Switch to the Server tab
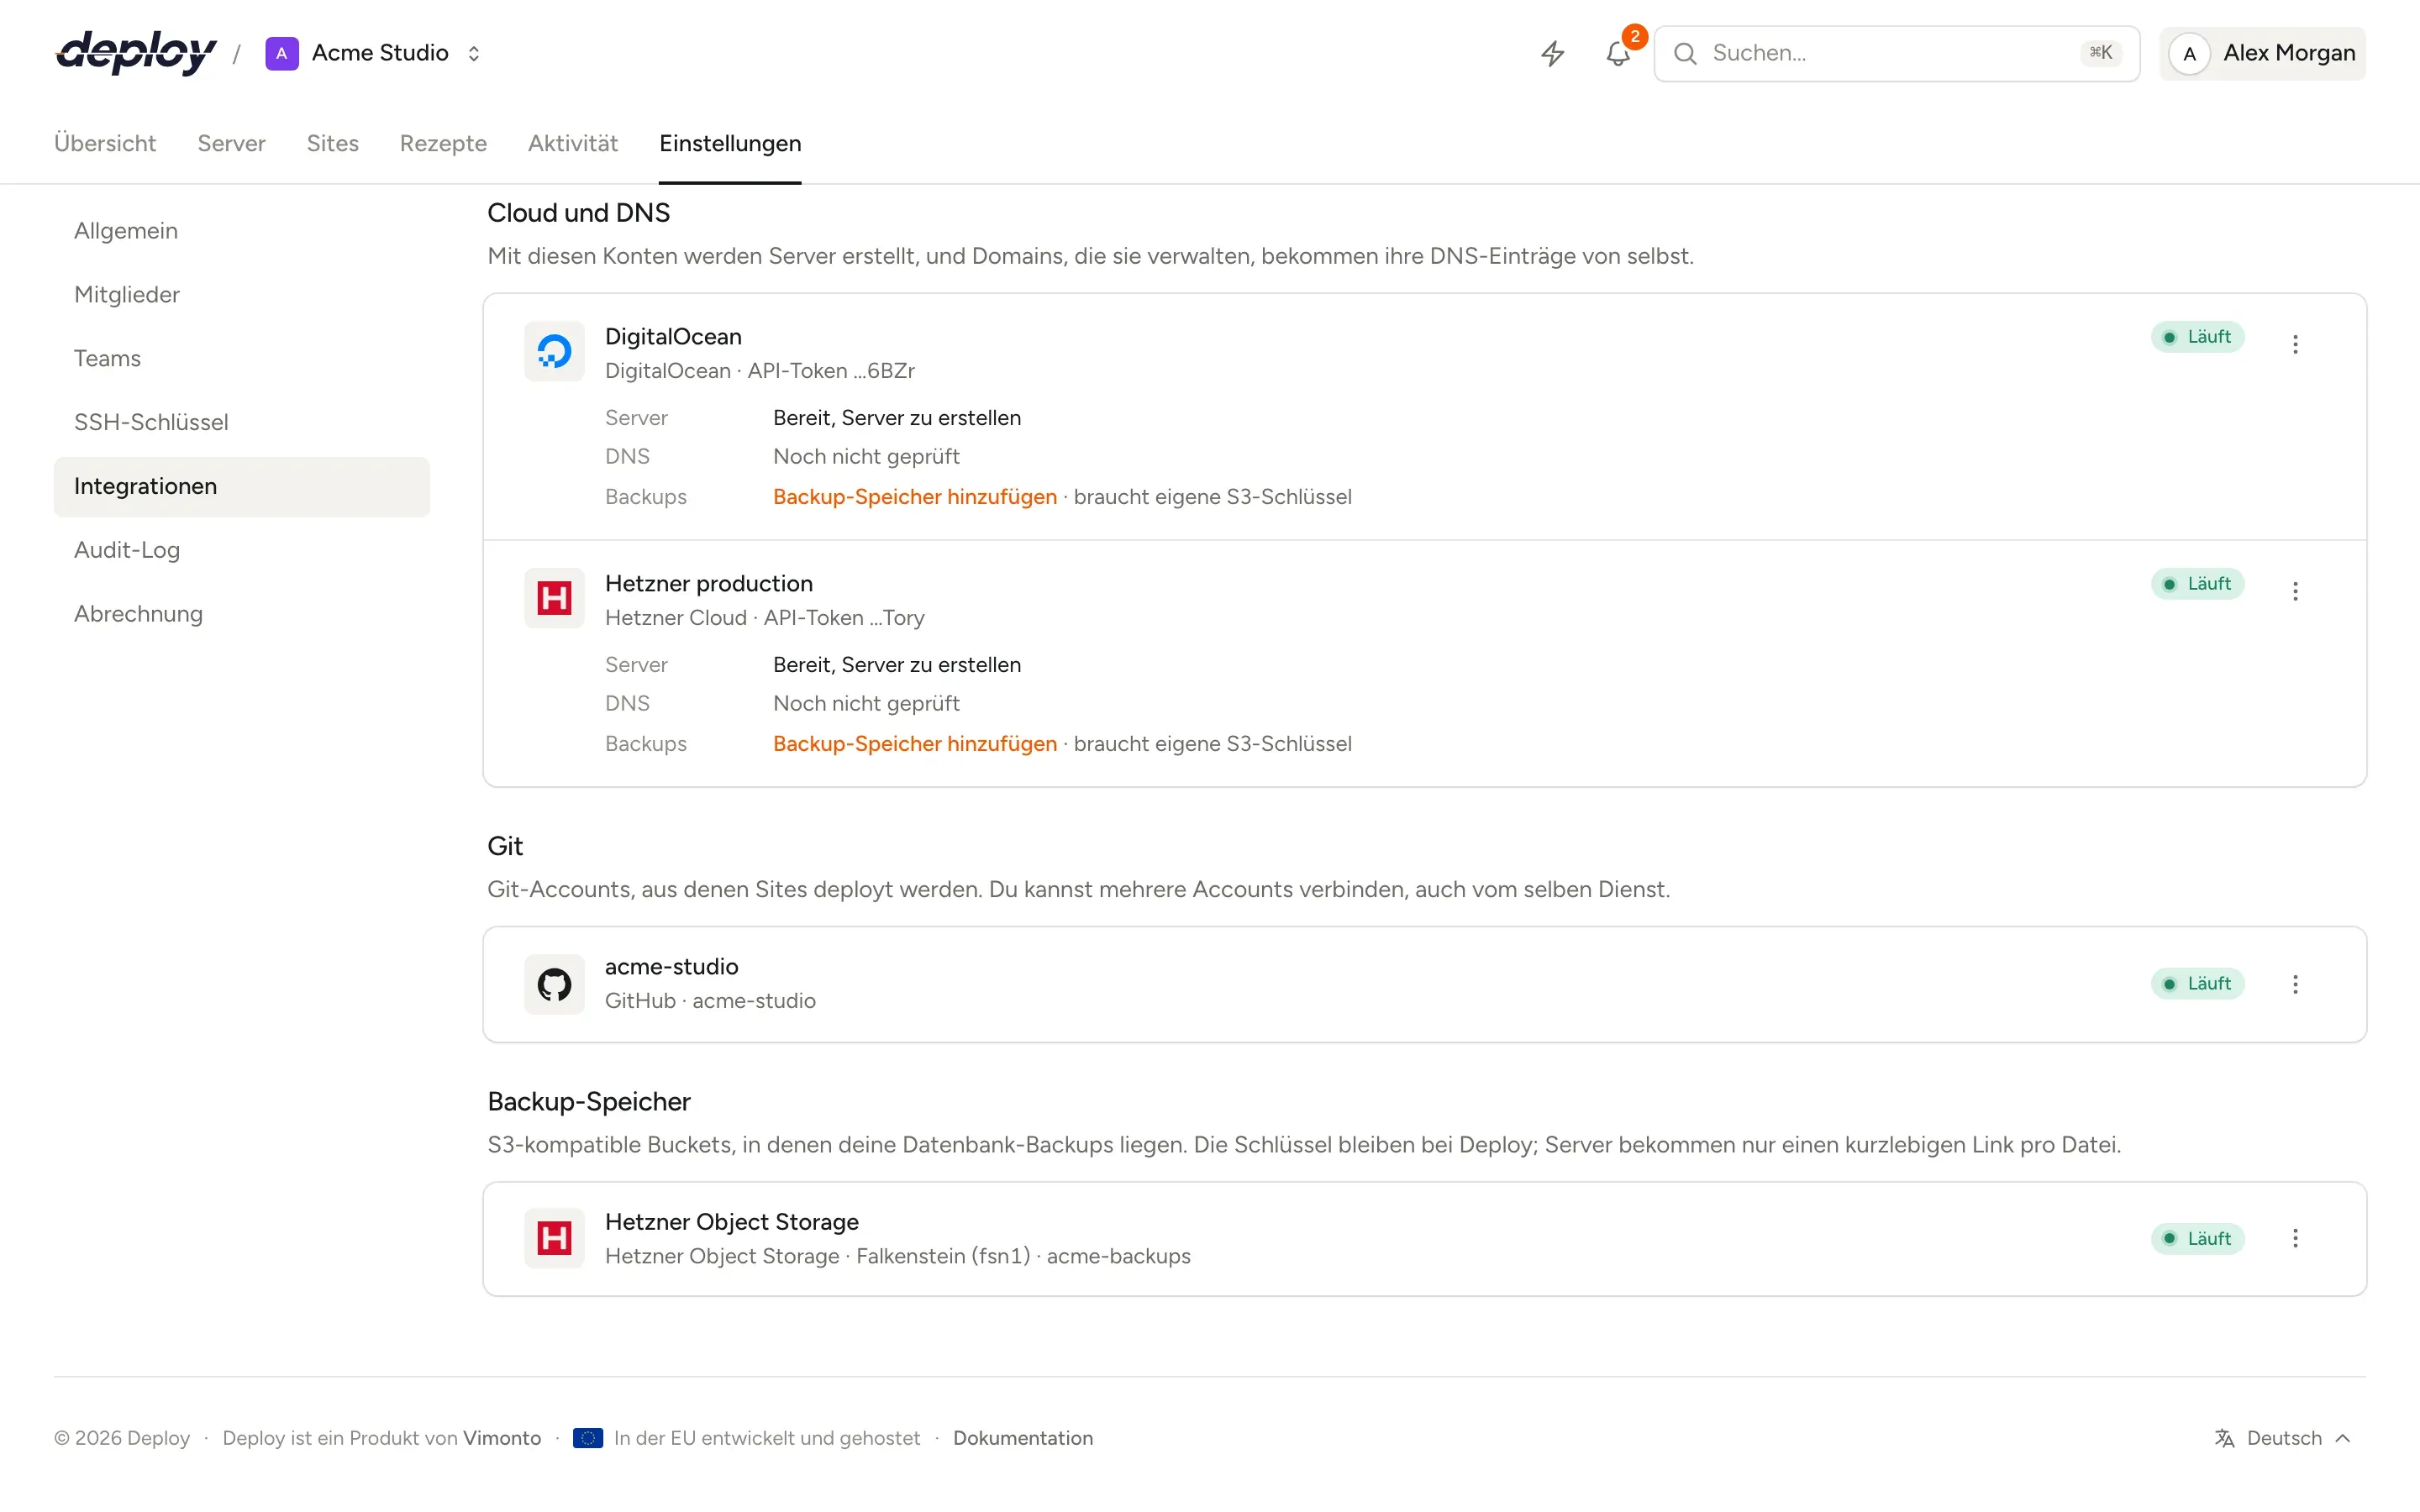The width and height of the screenshot is (2420, 1512). [x=231, y=143]
